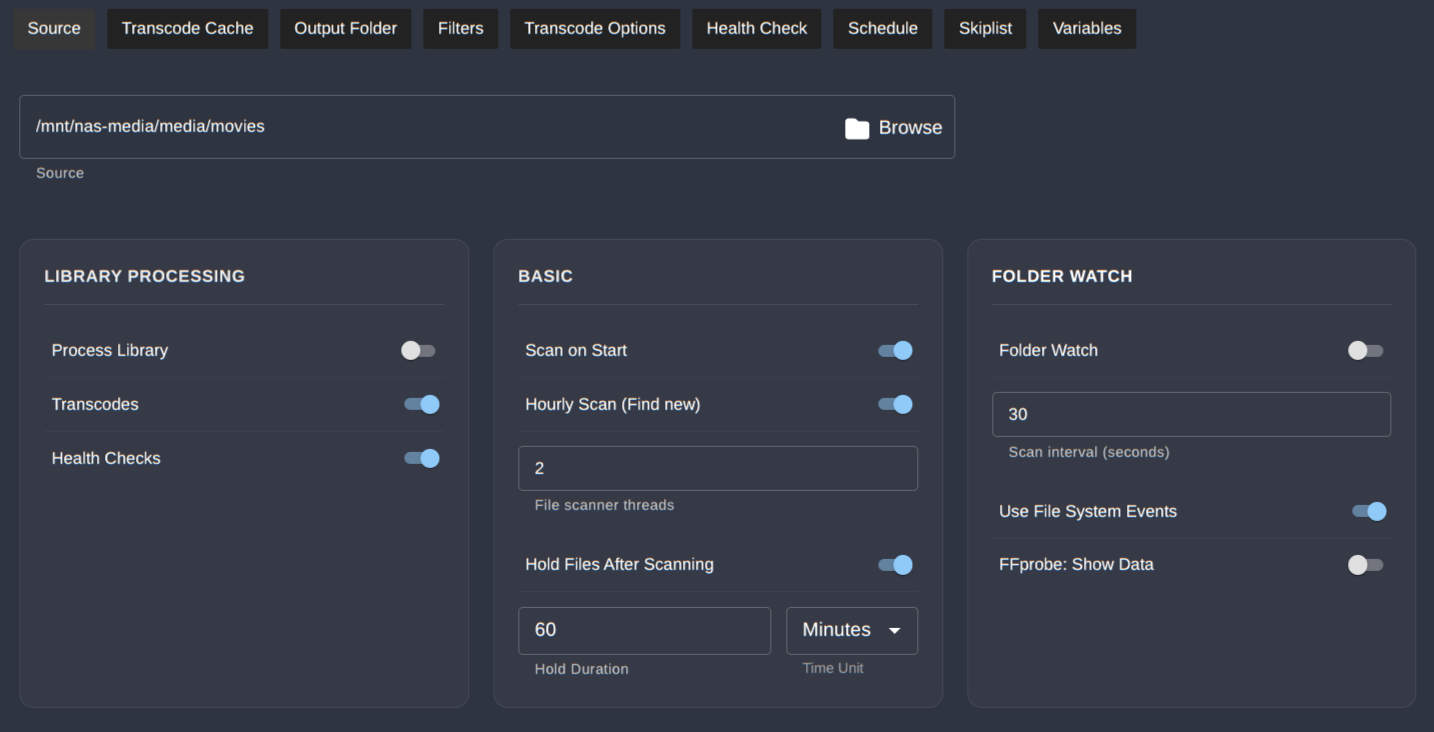Toggle Scan on Start off
Image resolution: width=1434 pixels, height=732 pixels.
click(895, 350)
